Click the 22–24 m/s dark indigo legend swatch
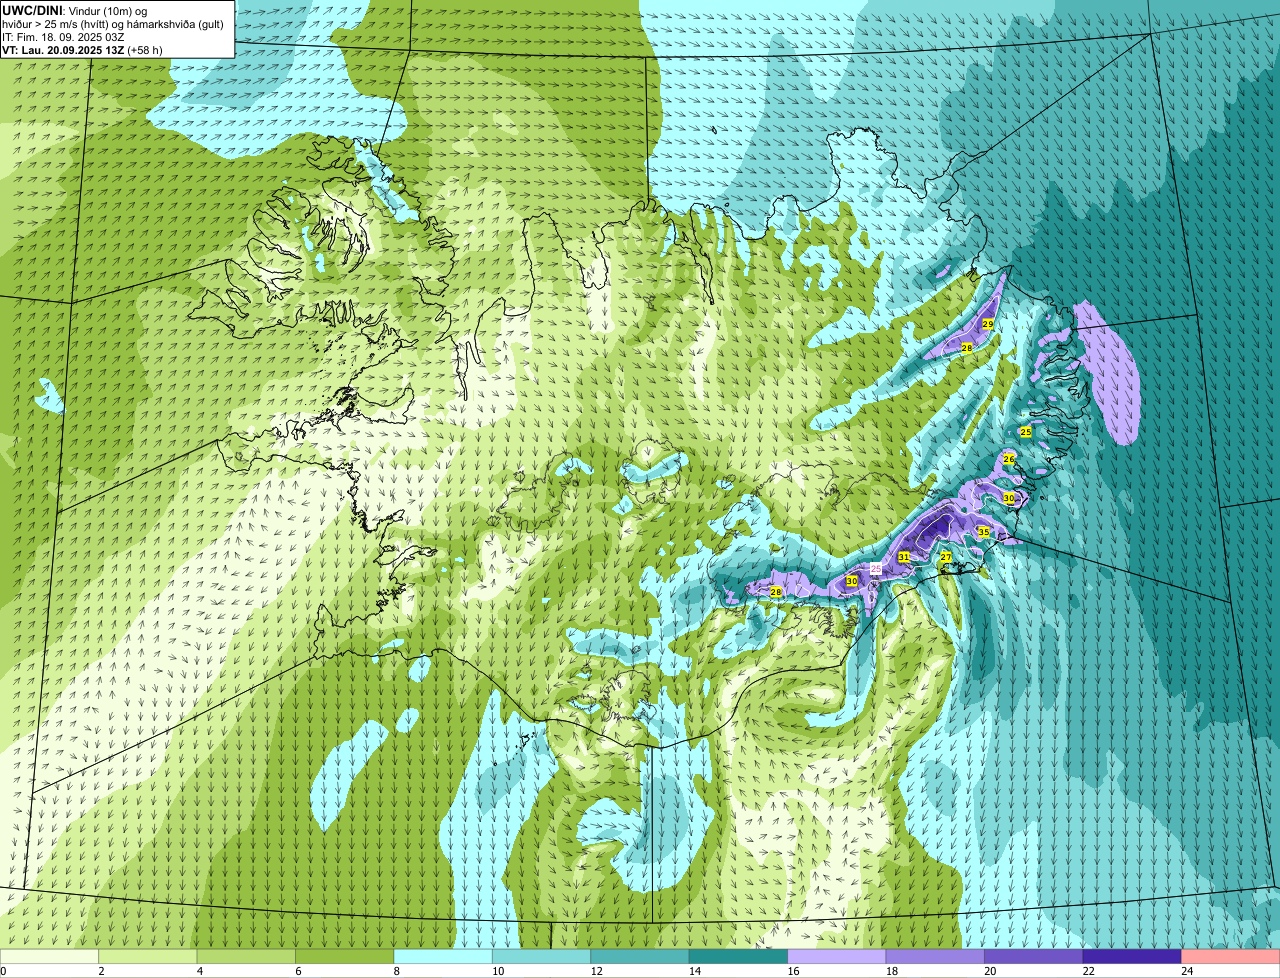The height and width of the screenshot is (978, 1280). (1132, 957)
